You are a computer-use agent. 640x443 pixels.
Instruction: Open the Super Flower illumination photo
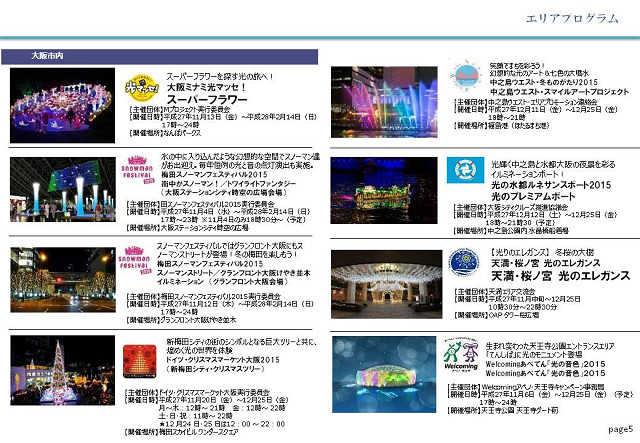point(64,105)
